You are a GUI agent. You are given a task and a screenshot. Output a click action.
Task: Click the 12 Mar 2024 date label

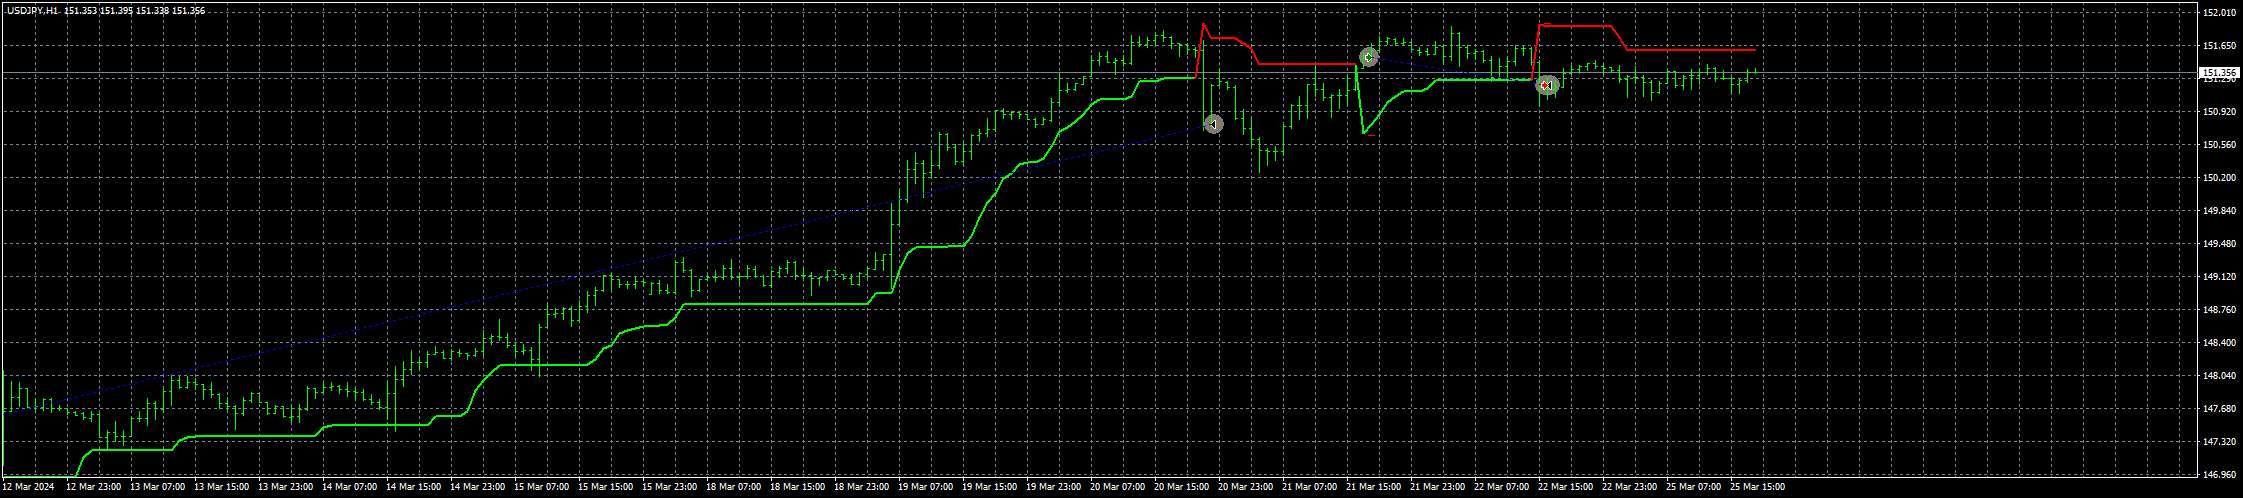click(x=28, y=487)
